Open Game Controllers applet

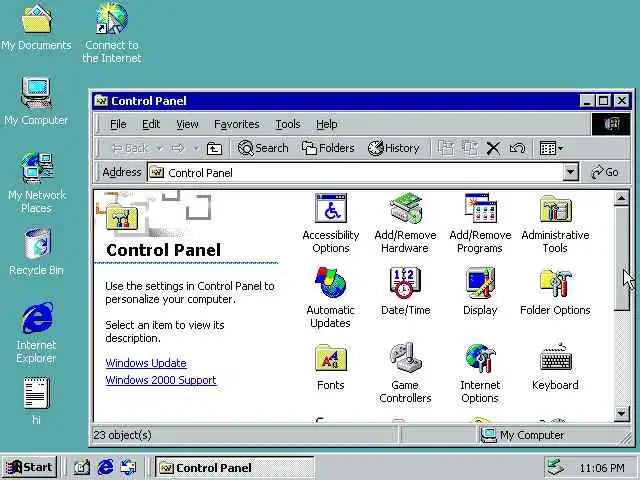pos(405,373)
